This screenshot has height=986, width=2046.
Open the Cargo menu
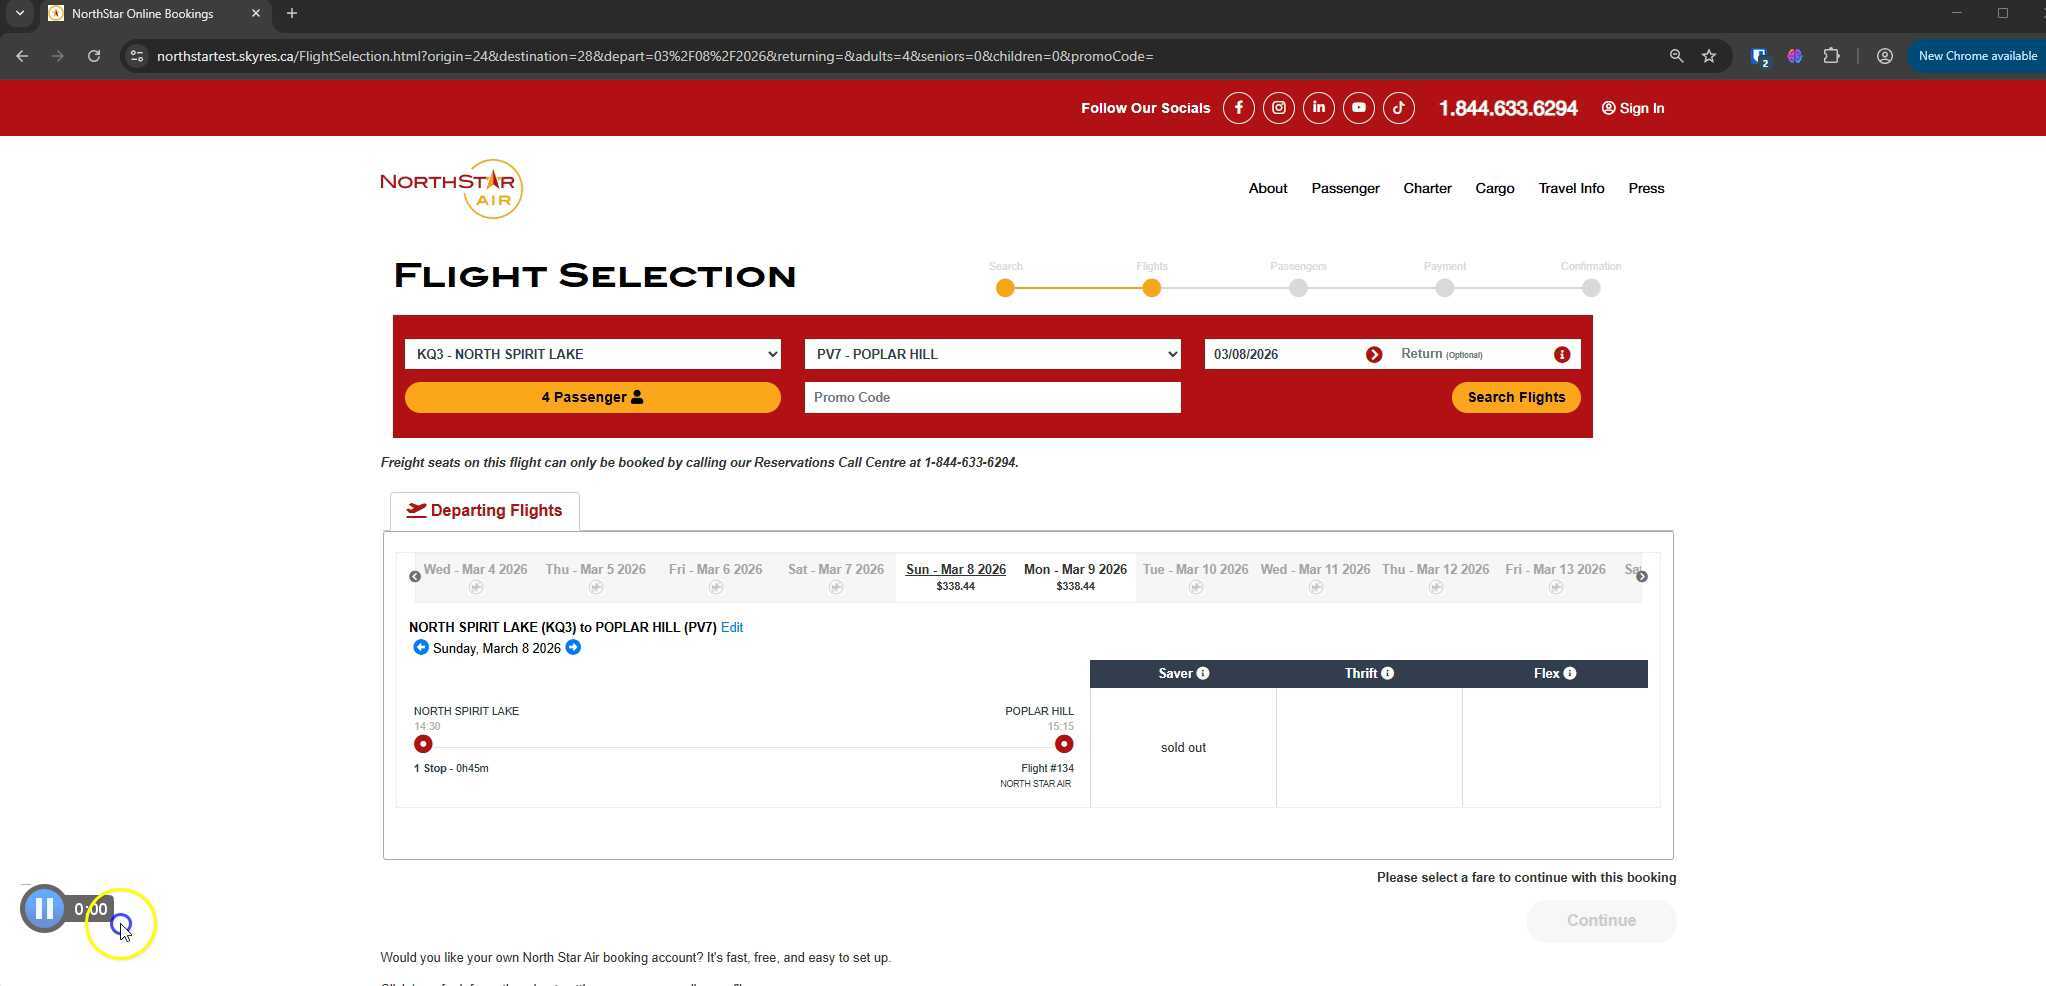[x=1495, y=189]
